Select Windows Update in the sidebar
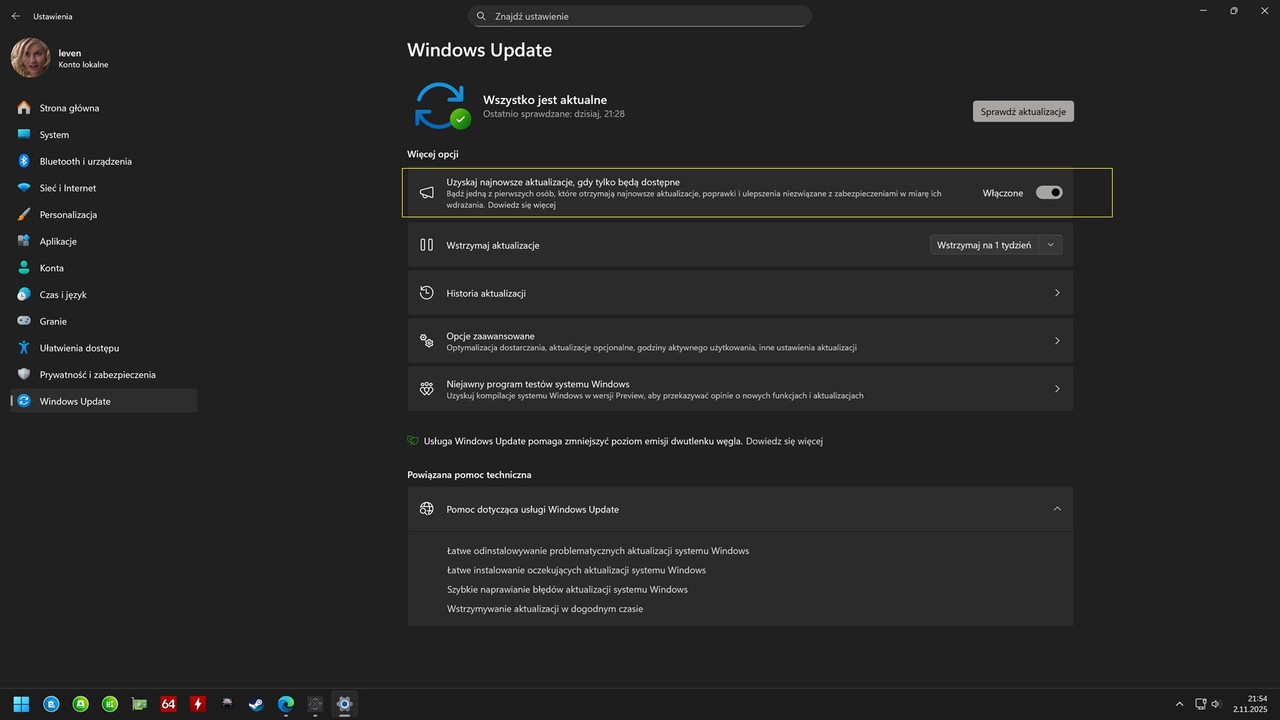The image size is (1280, 720). tap(104, 401)
